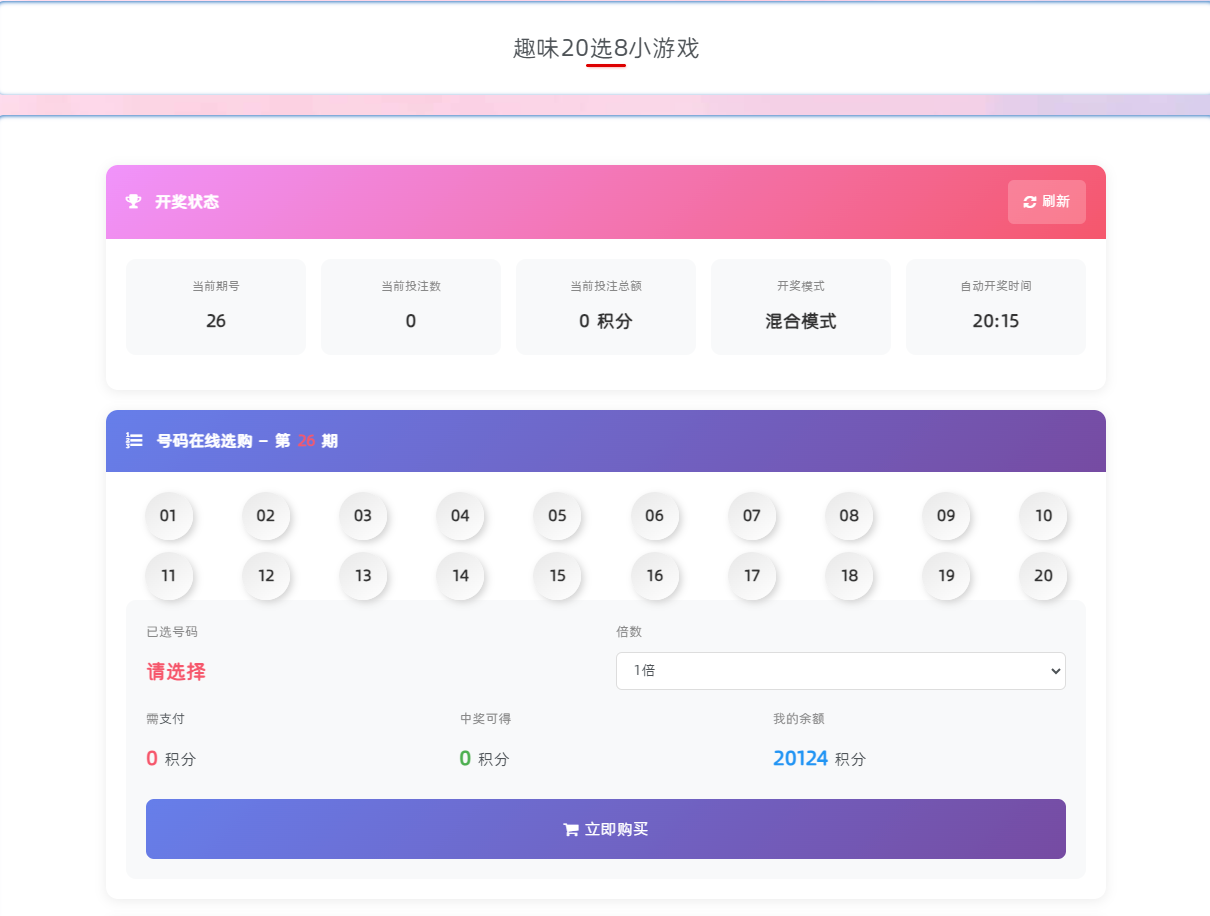Viewport: 1210px width, 916px height.
Task: Click the 当前期号 card showing 26
Action: point(216,307)
